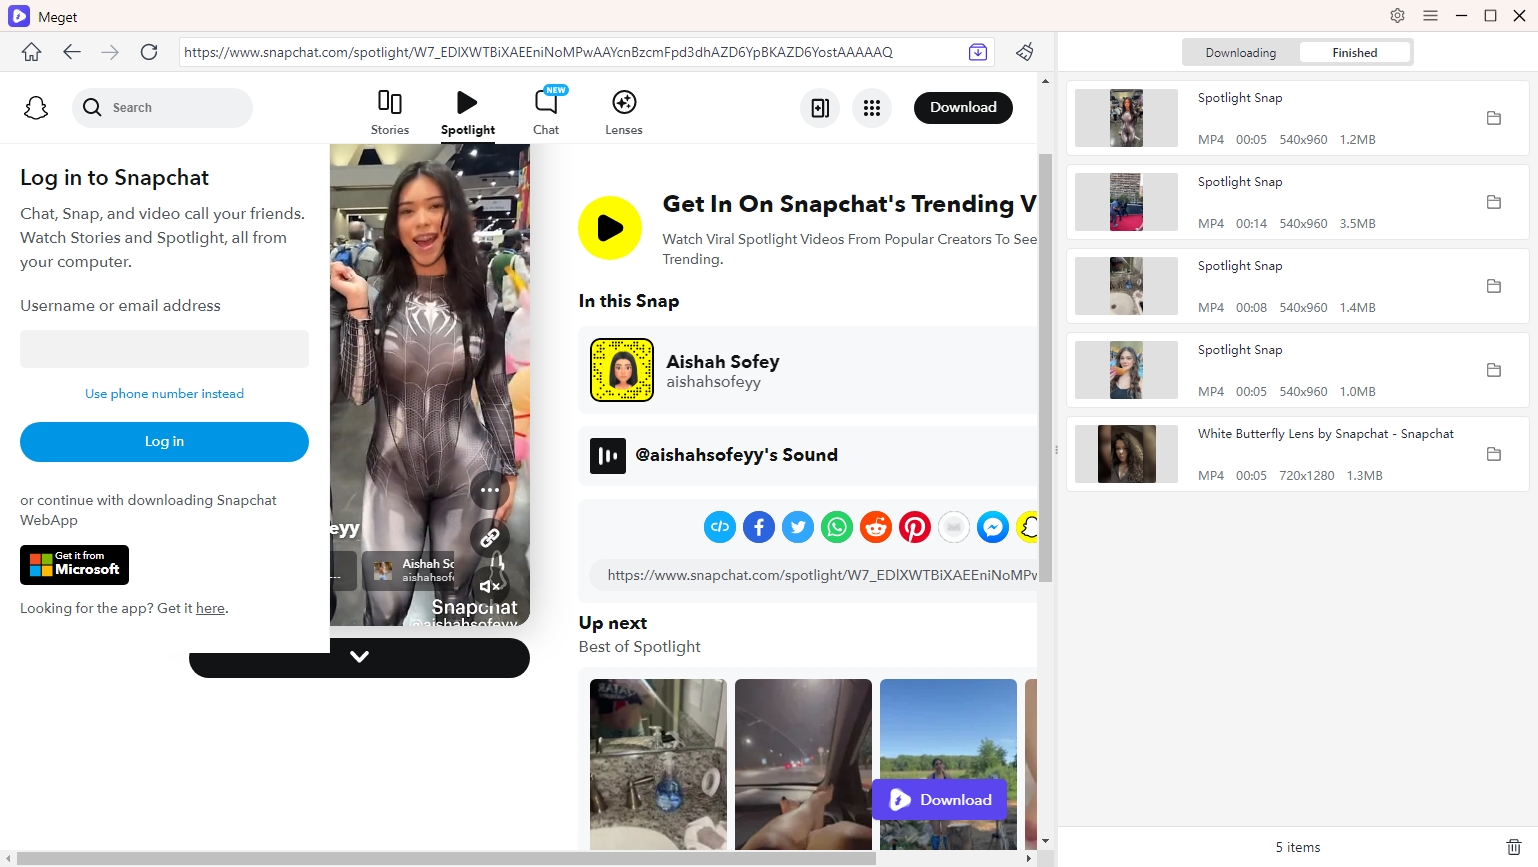Viewport: 1538px width, 867px height.
Task: Open folder for Spotlight Snap 1.4MB
Action: tap(1494, 286)
